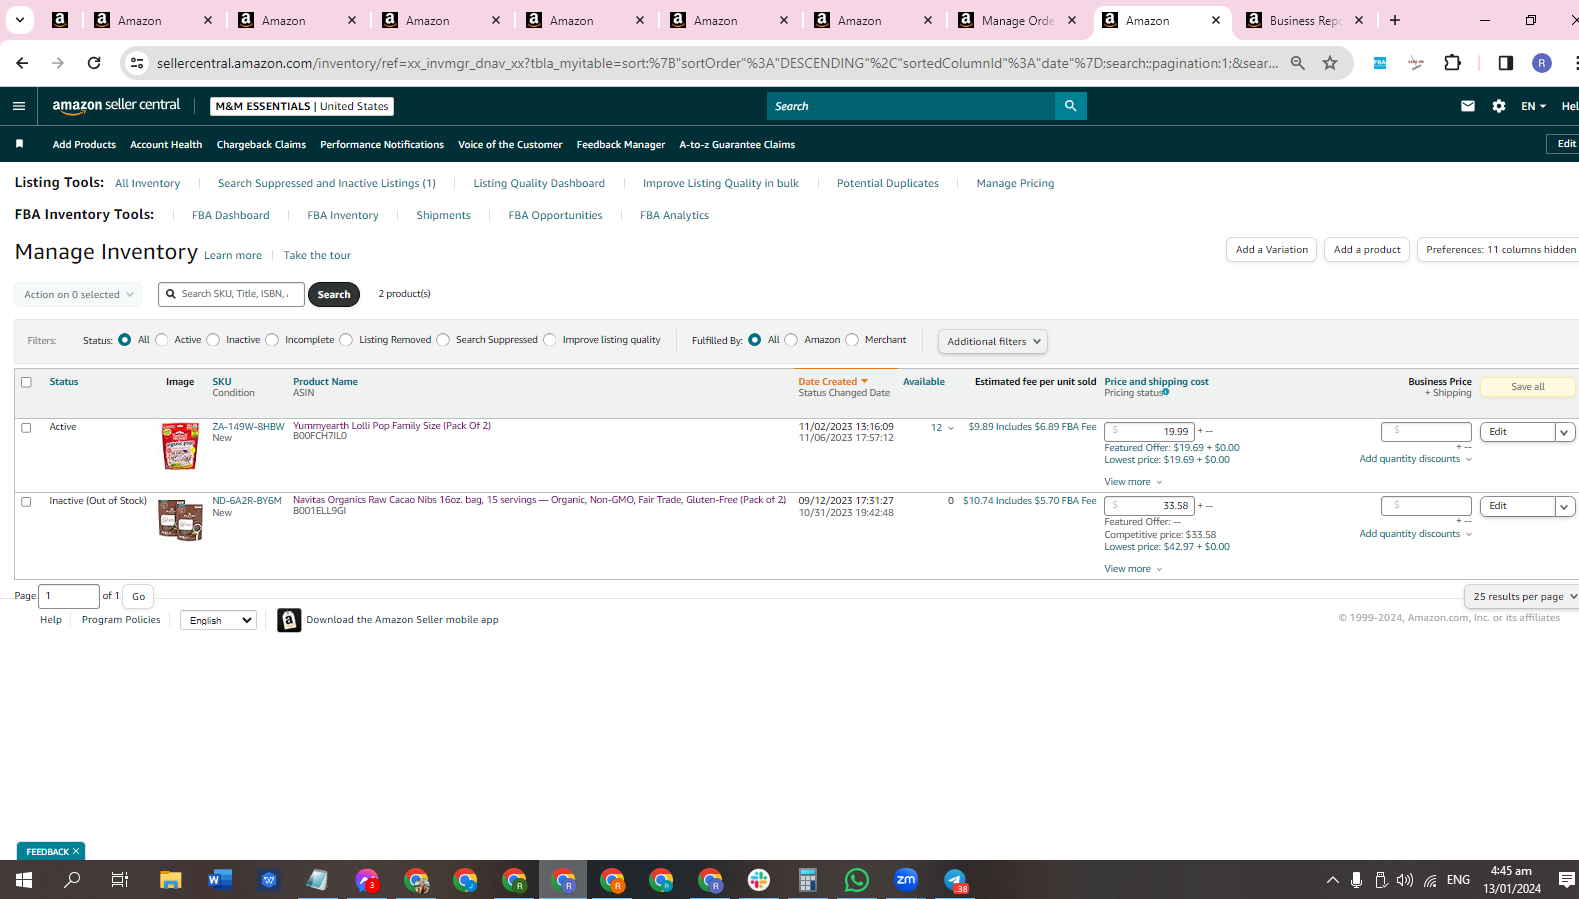
Task: Open browser side panel icon
Action: pyautogui.click(x=1505, y=63)
